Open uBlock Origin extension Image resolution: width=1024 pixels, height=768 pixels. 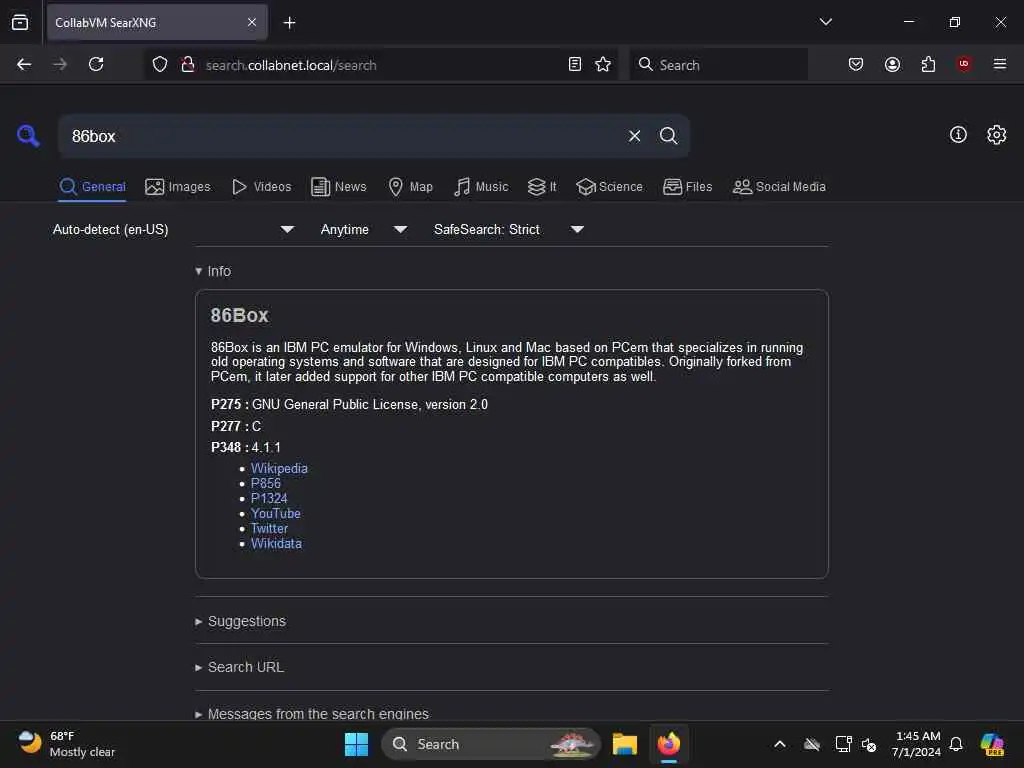click(x=964, y=64)
